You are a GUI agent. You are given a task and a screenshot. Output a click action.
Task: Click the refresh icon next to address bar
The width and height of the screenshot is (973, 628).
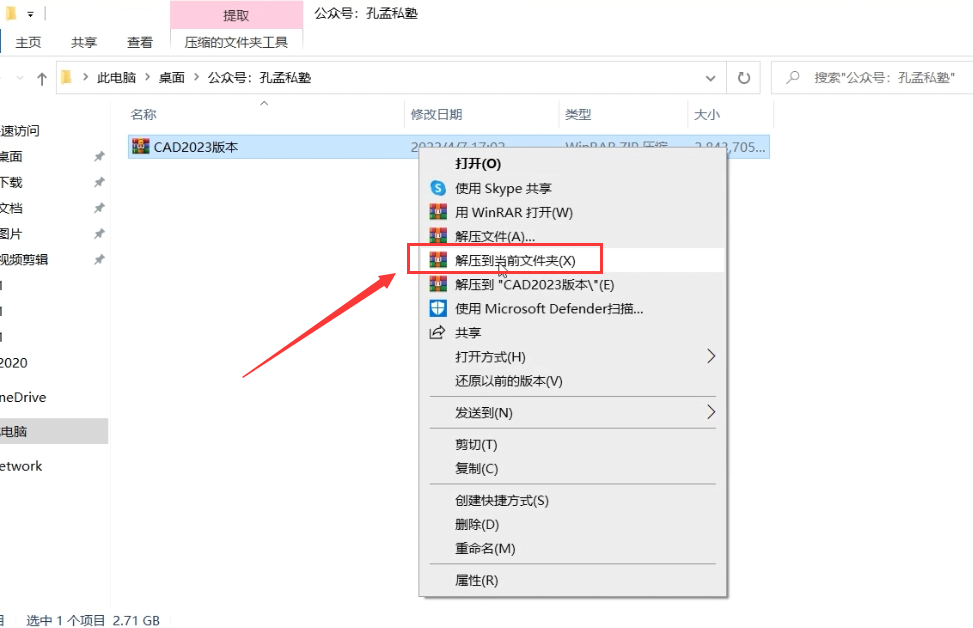pyautogui.click(x=743, y=78)
